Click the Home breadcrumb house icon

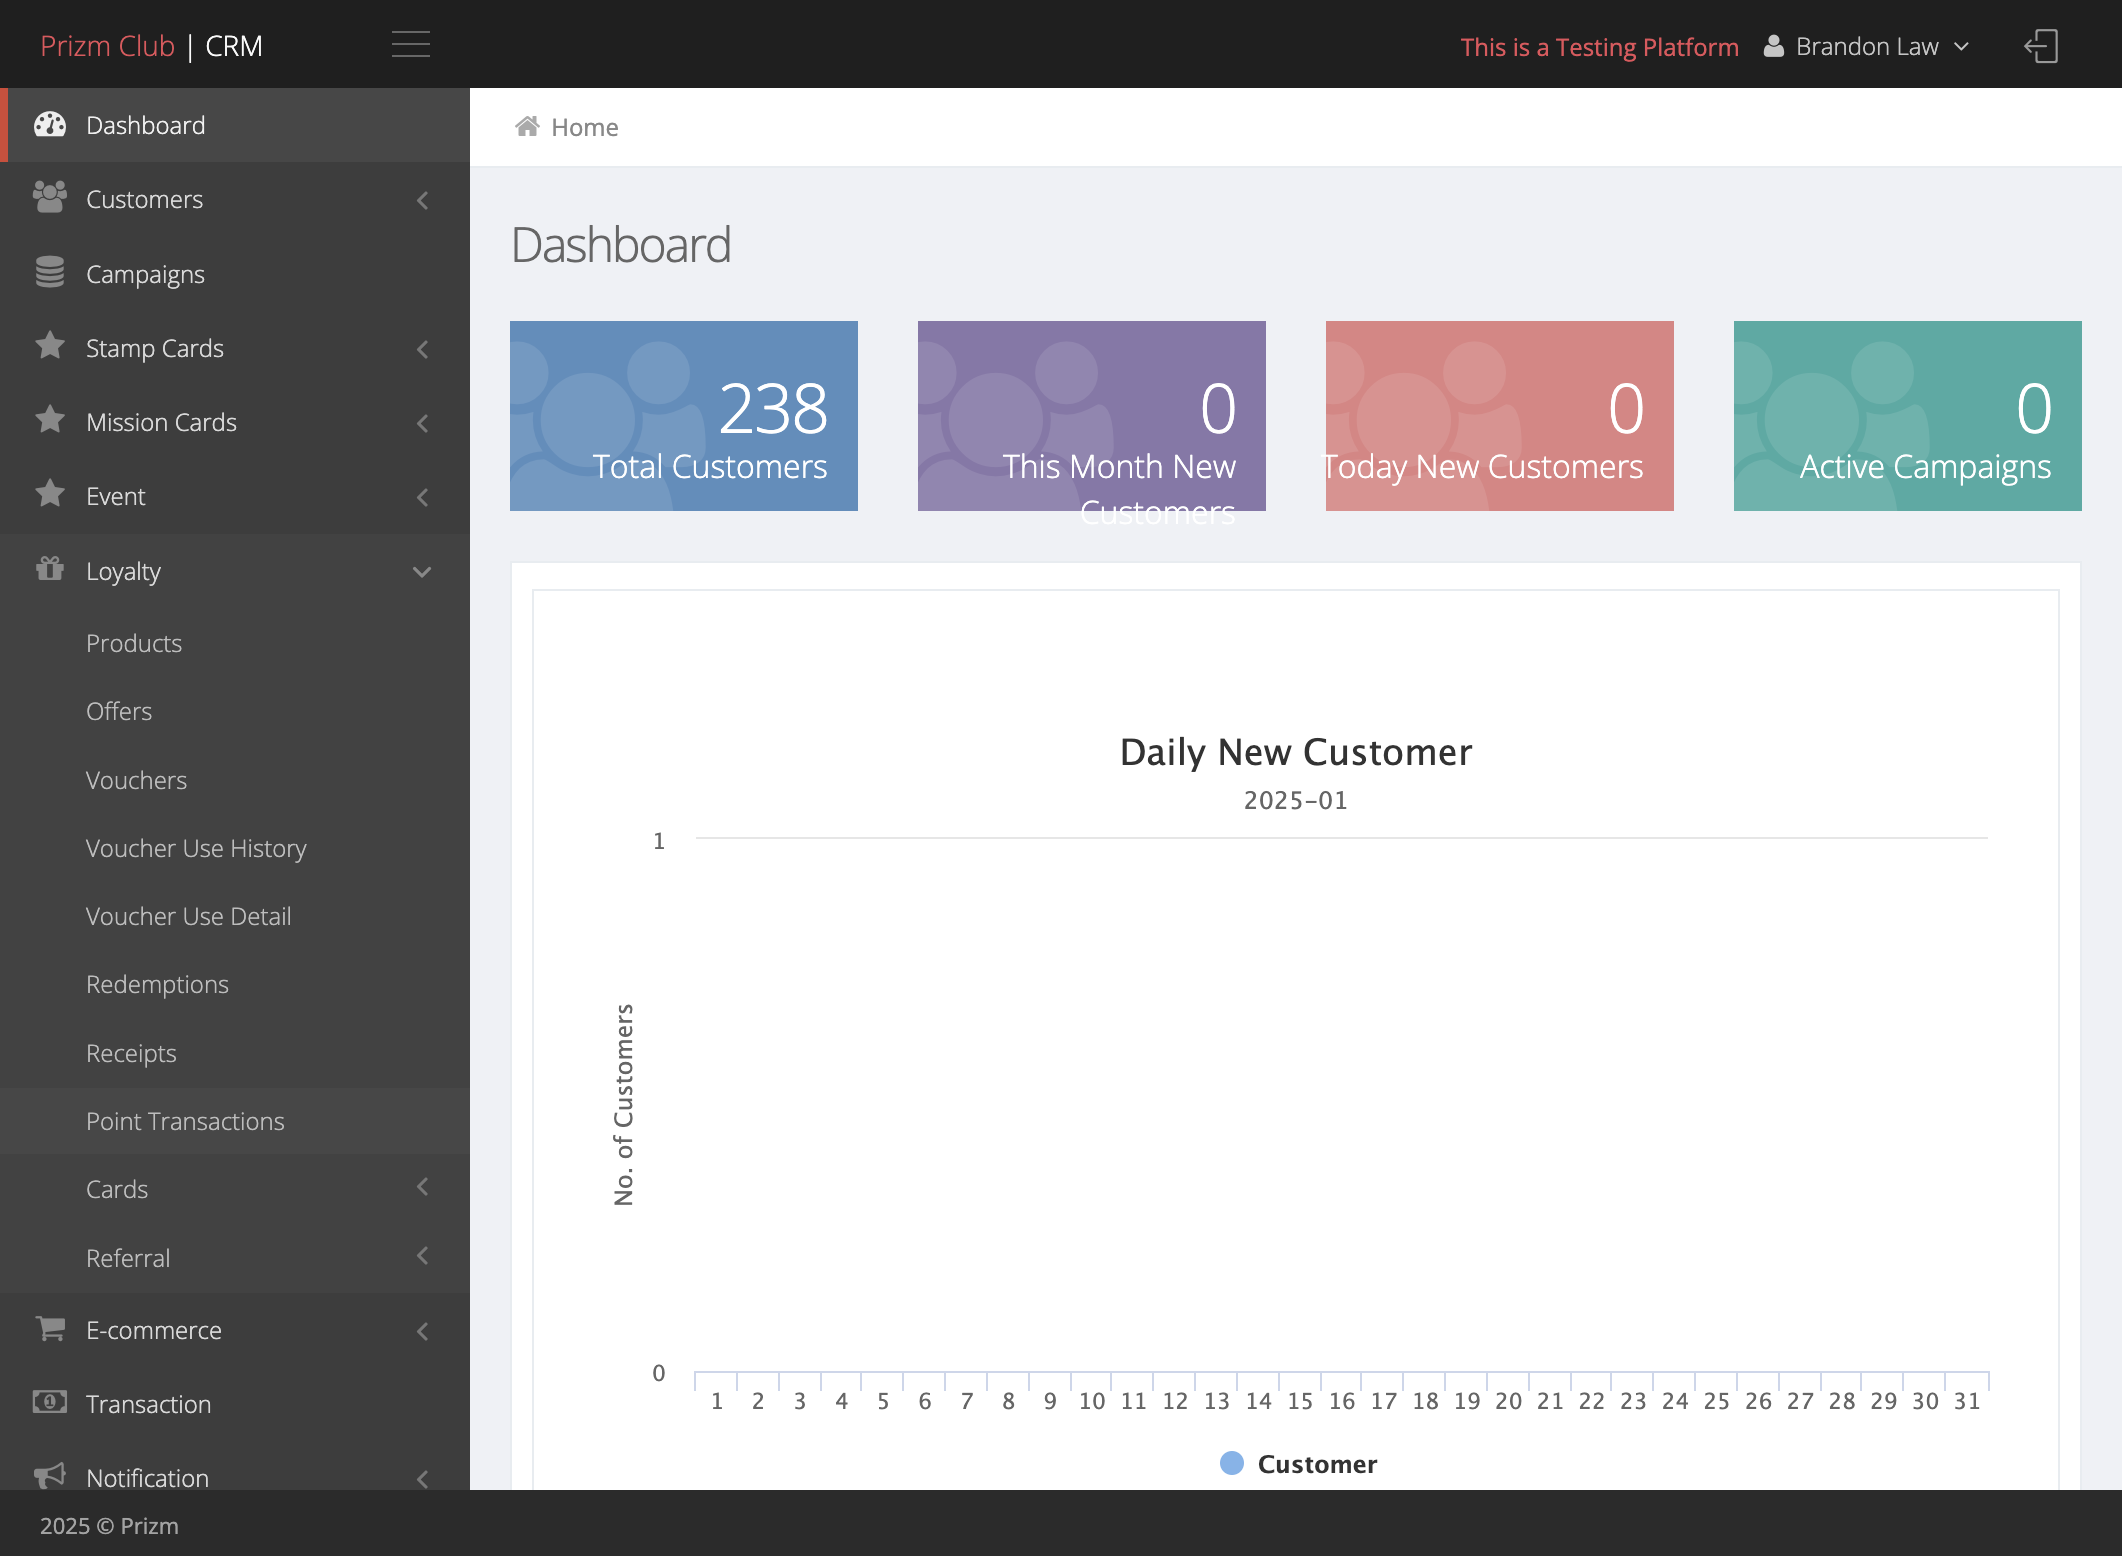[527, 126]
